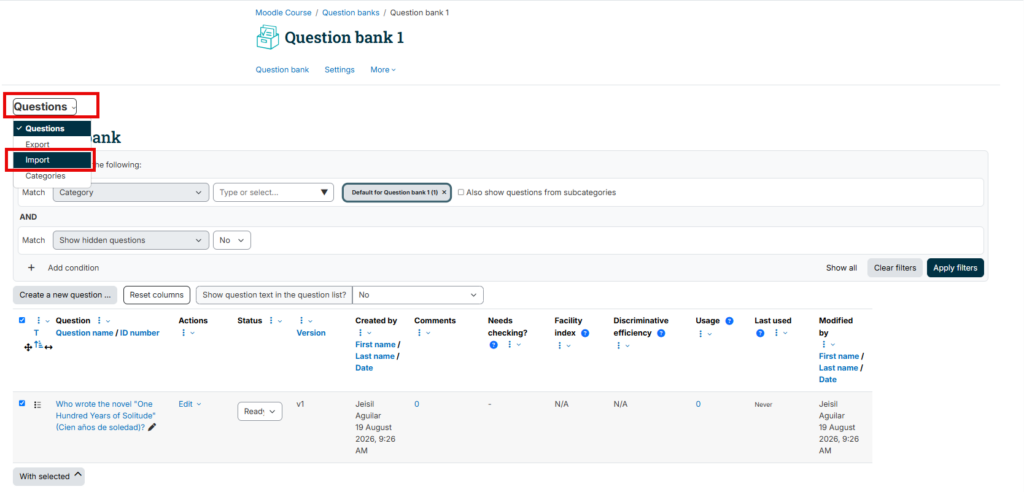
Task: Open the Settings tab
Action: click(340, 70)
